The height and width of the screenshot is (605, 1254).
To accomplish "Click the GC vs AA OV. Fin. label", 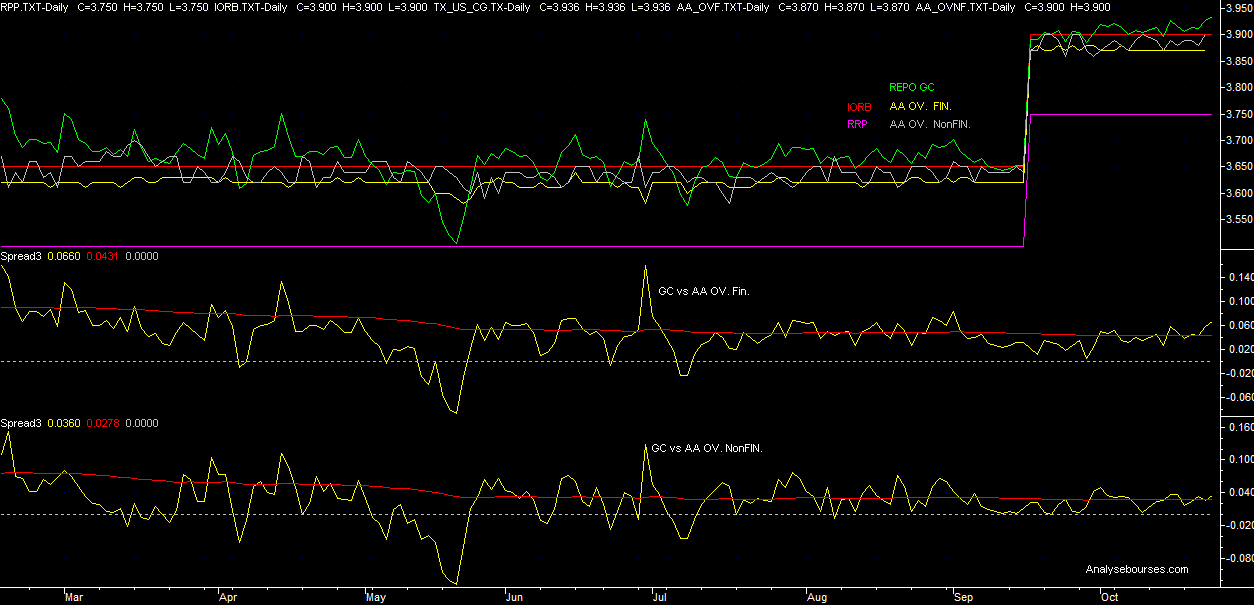I will pos(704,291).
